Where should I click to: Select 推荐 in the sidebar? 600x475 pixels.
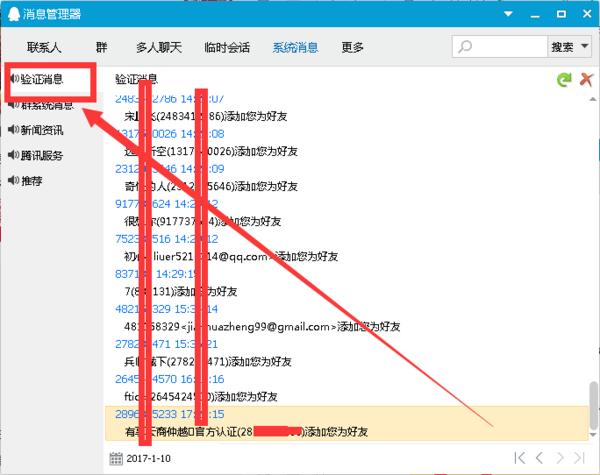click(x=31, y=181)
